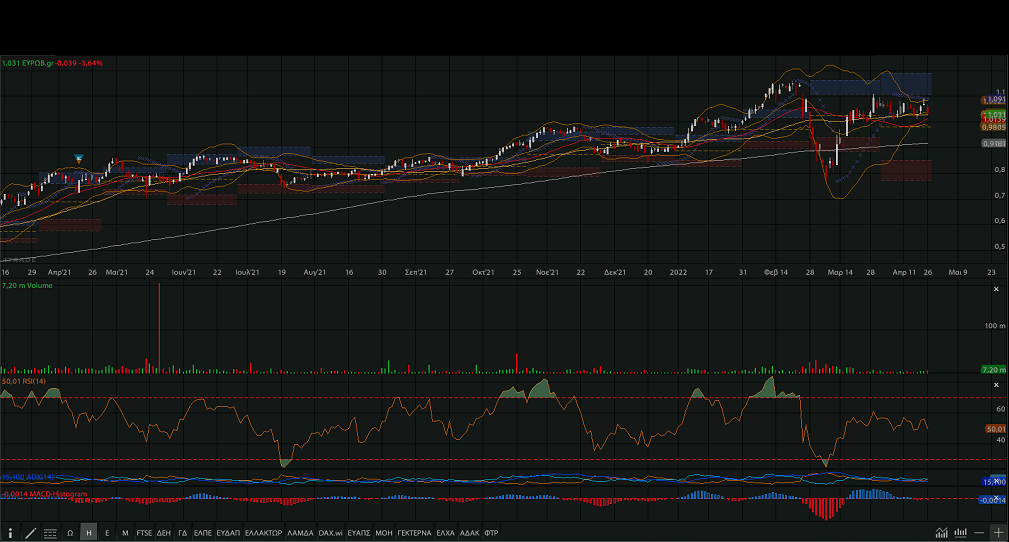Select the Ω timeframe button

point(70,533)
